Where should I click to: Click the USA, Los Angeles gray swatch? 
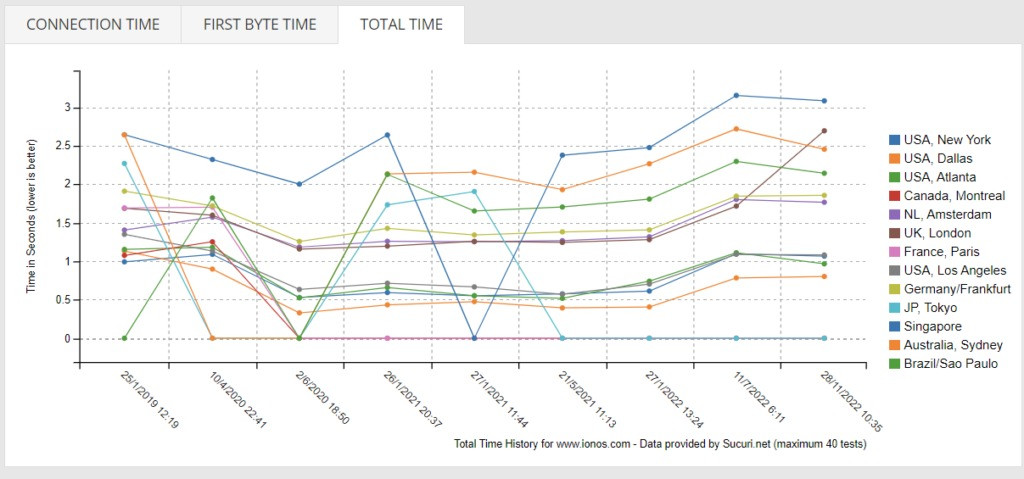(895, 271)
